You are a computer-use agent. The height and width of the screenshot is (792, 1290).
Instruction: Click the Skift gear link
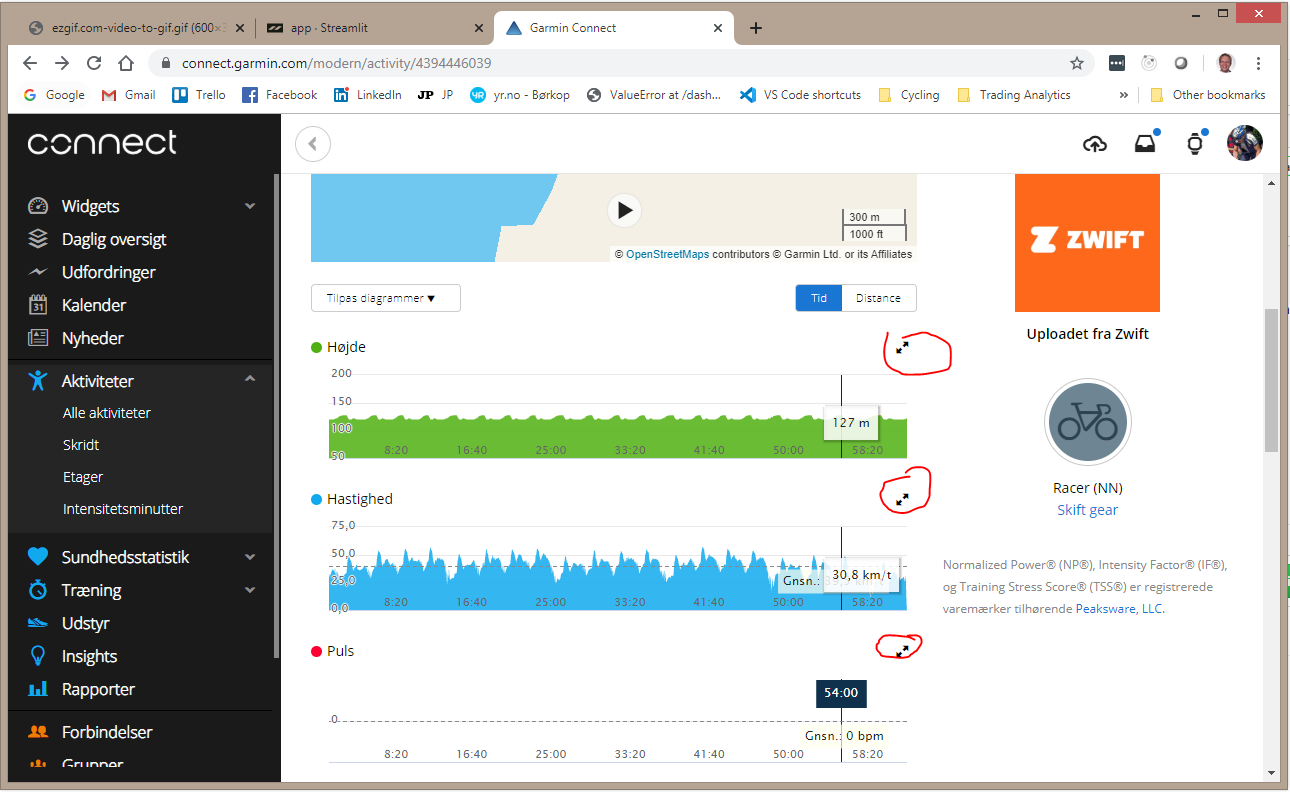(x=1087, y=509)
